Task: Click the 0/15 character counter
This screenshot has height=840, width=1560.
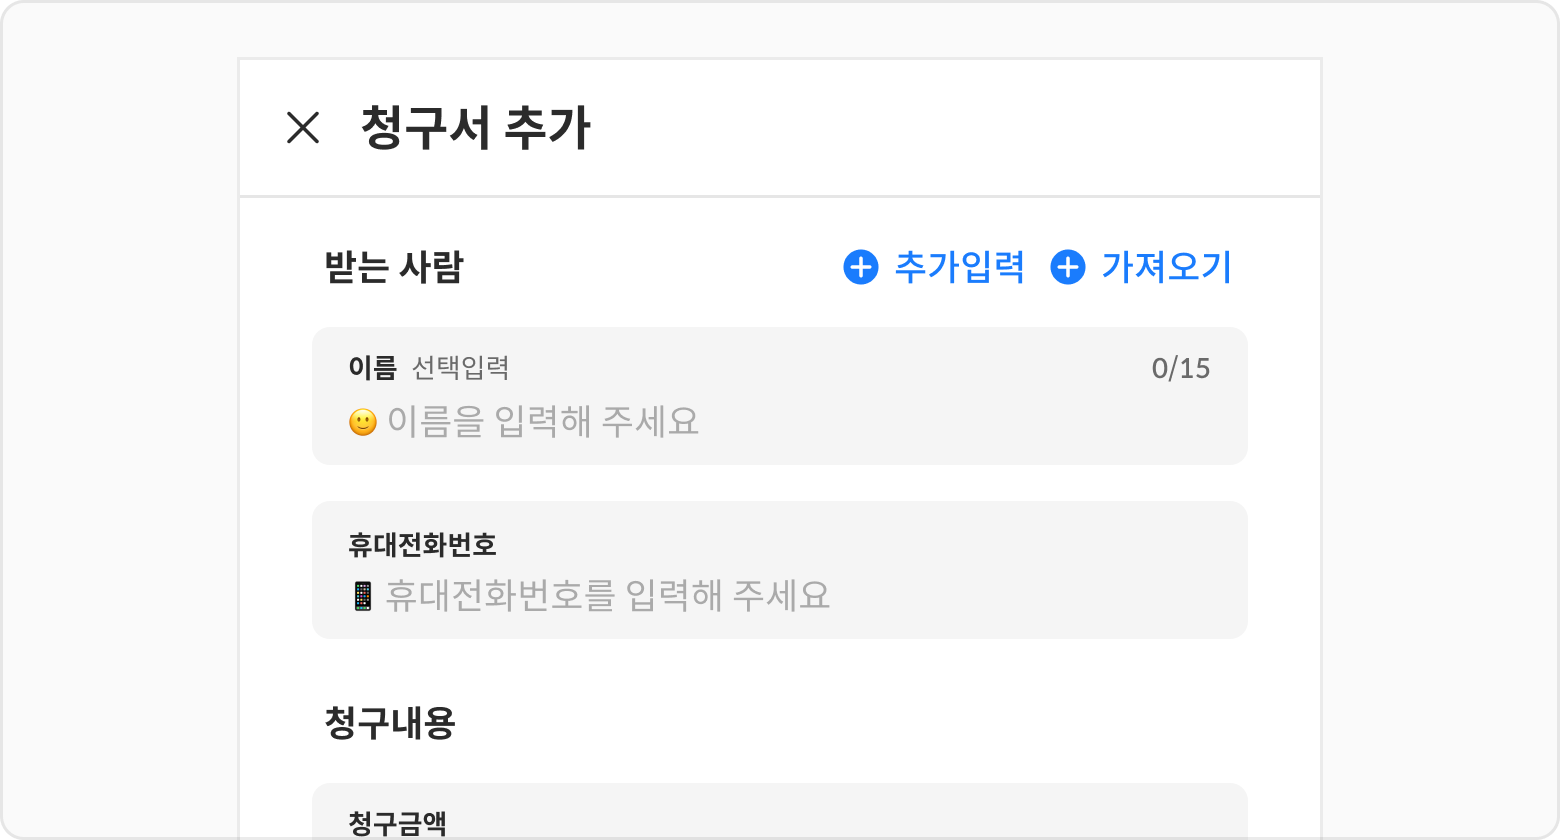Action: 1181,368
